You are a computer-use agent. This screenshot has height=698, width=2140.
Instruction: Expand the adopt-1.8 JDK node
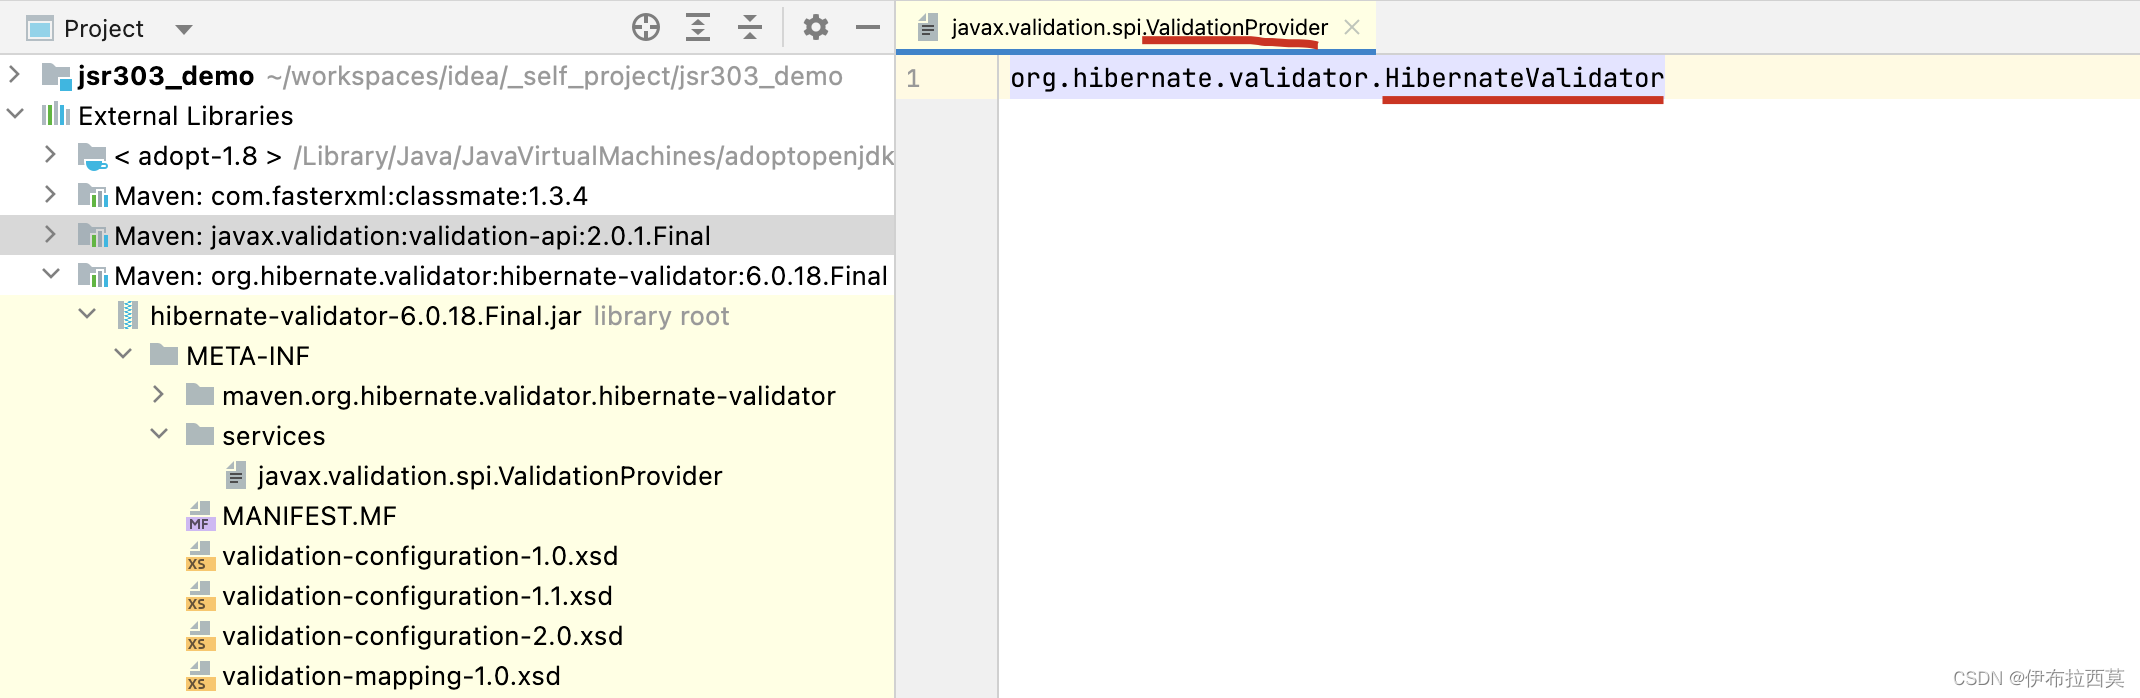(x=50, y=154)
